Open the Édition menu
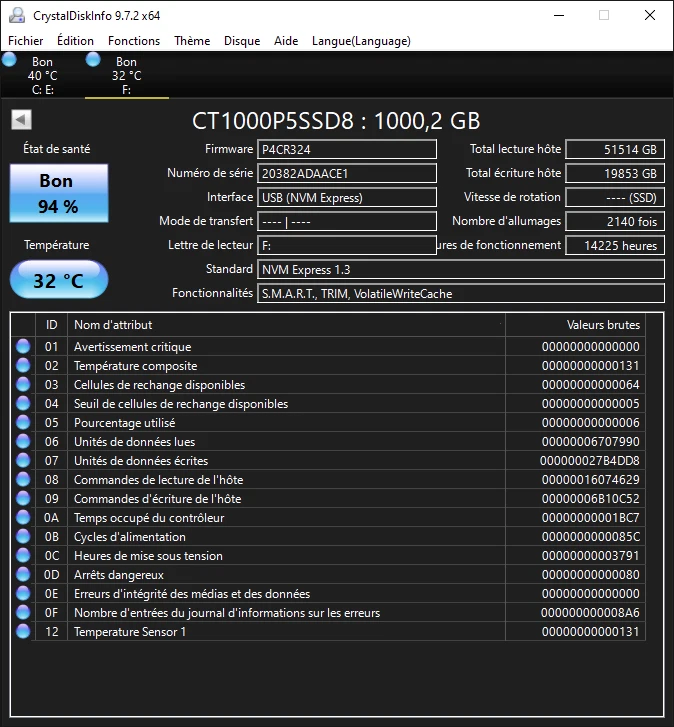674x727 pixels. [75, 41]
